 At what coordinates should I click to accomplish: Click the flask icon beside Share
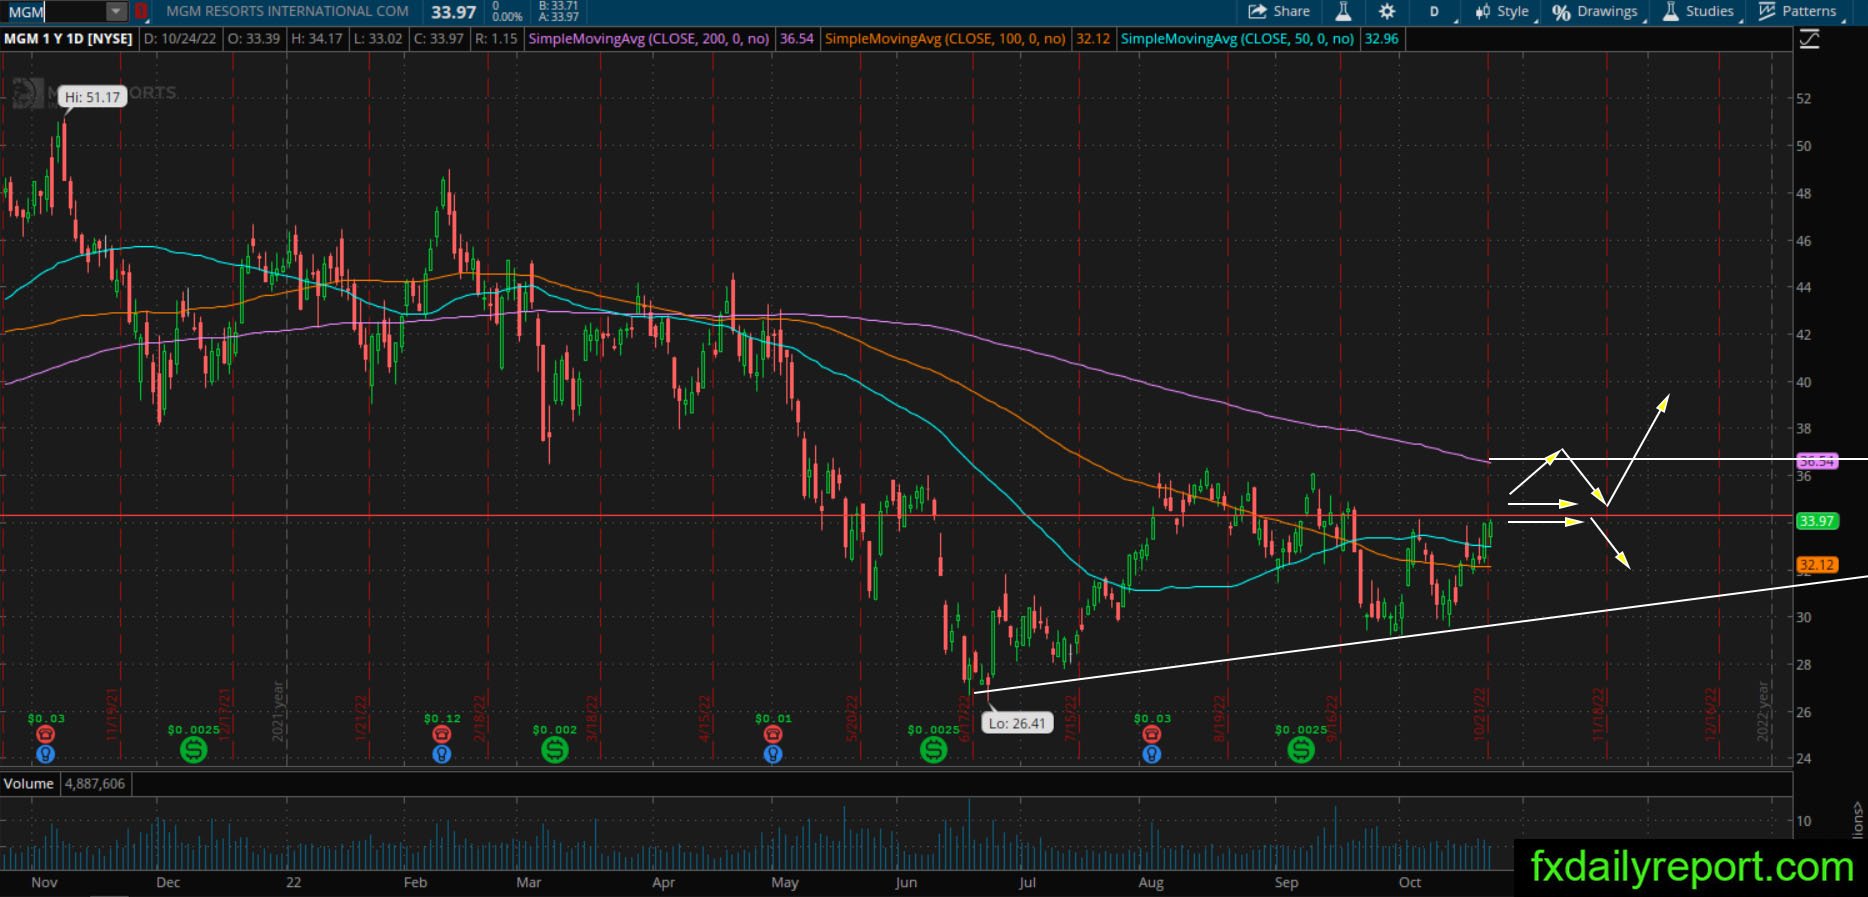[x=1343, y=11]
